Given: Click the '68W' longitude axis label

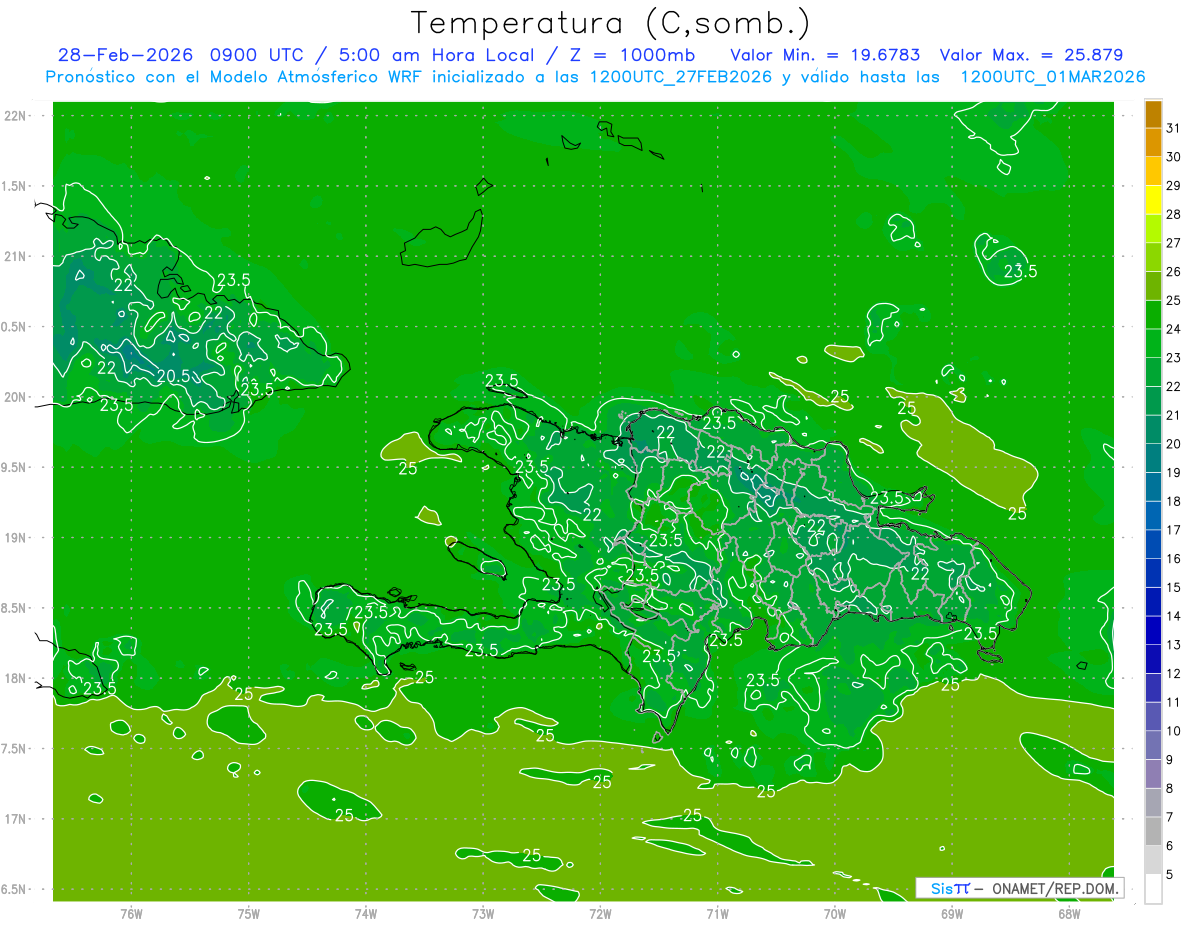Looking at the screenshot, I should [1069, 913].
